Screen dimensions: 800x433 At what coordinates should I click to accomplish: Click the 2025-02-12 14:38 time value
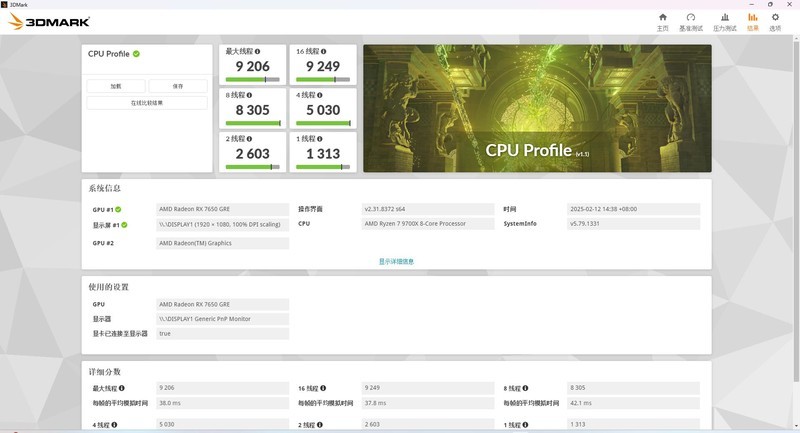[x=633, y=209]
